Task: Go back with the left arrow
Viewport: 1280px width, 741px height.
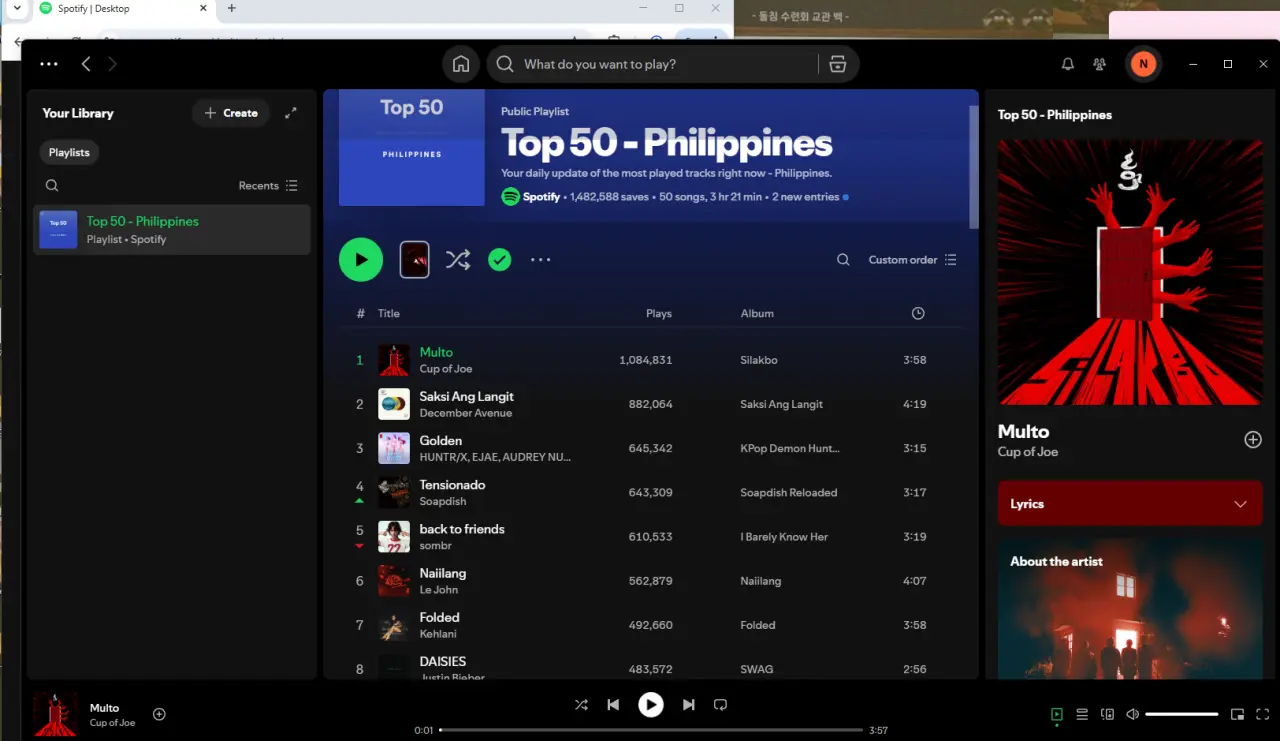Action: click(x=86, y=64)
